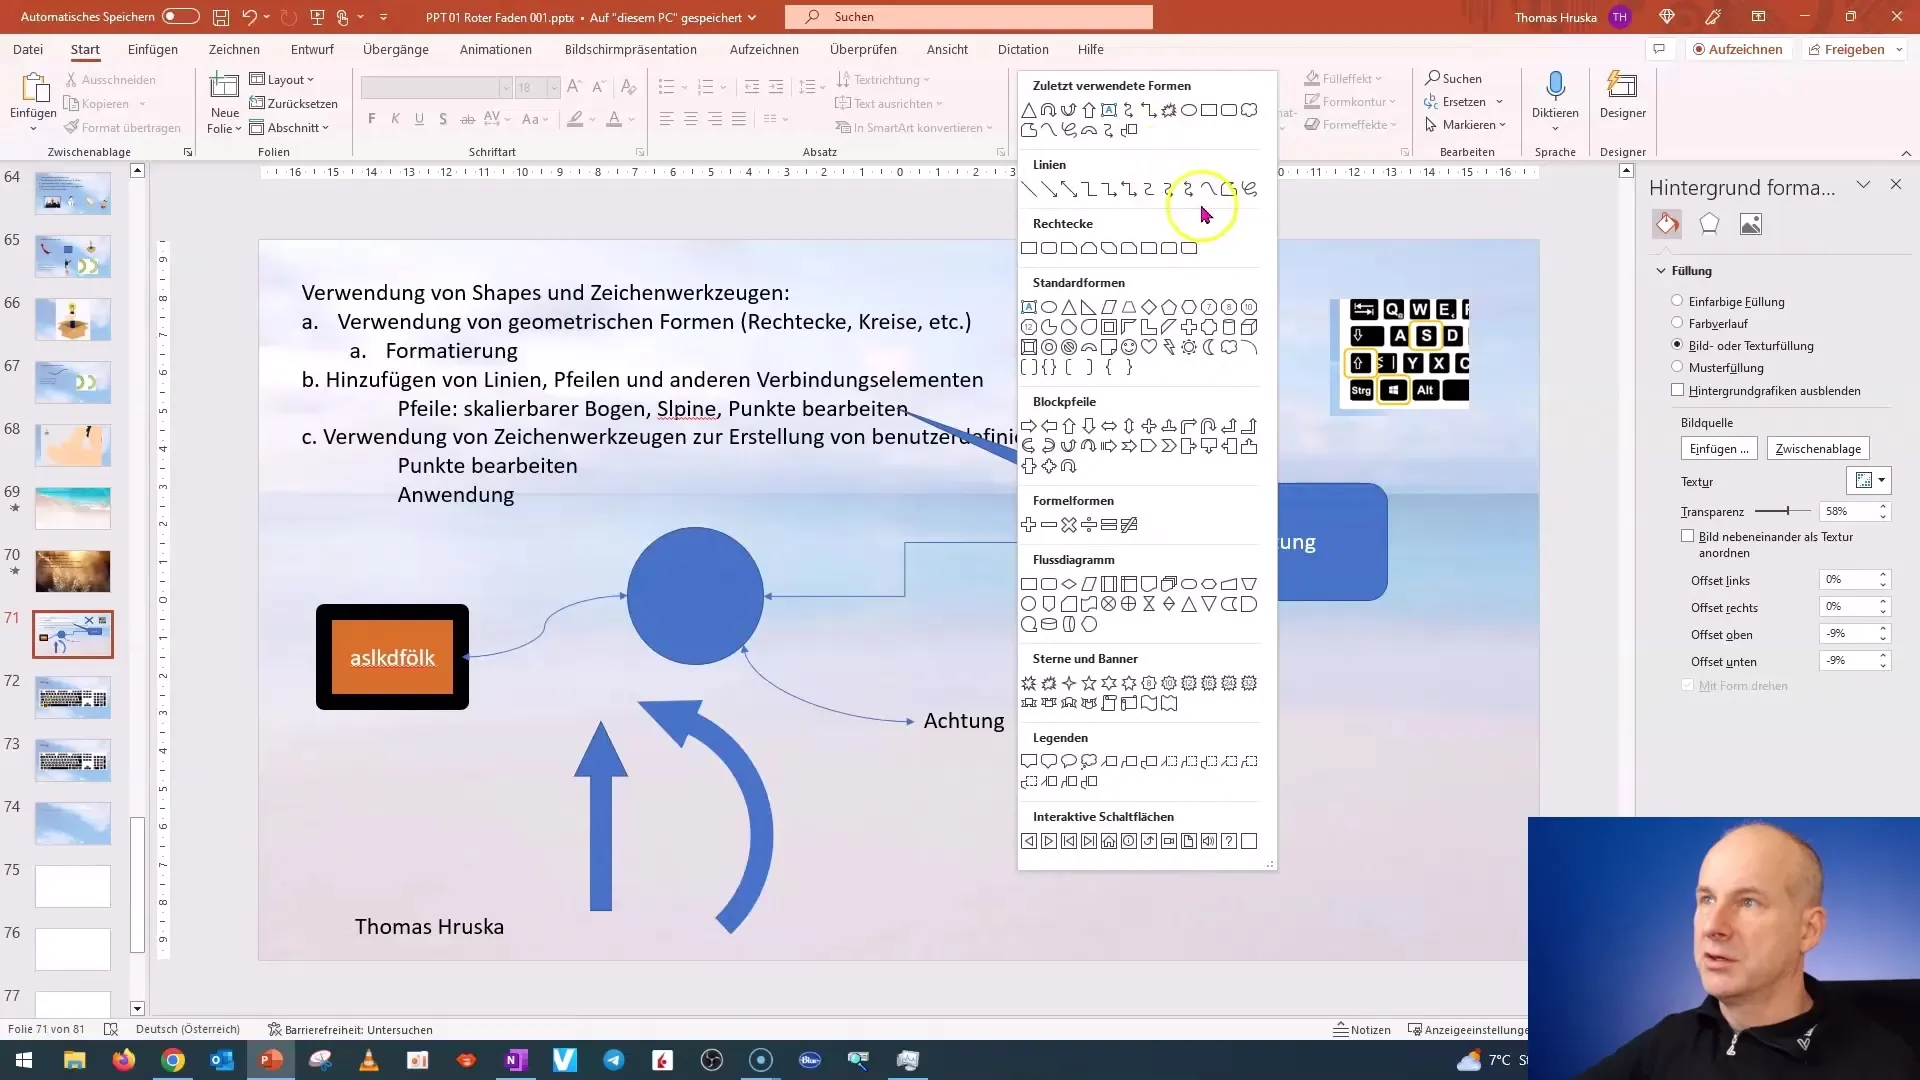Expand the Füllung section in format panel

(1662, 270)
